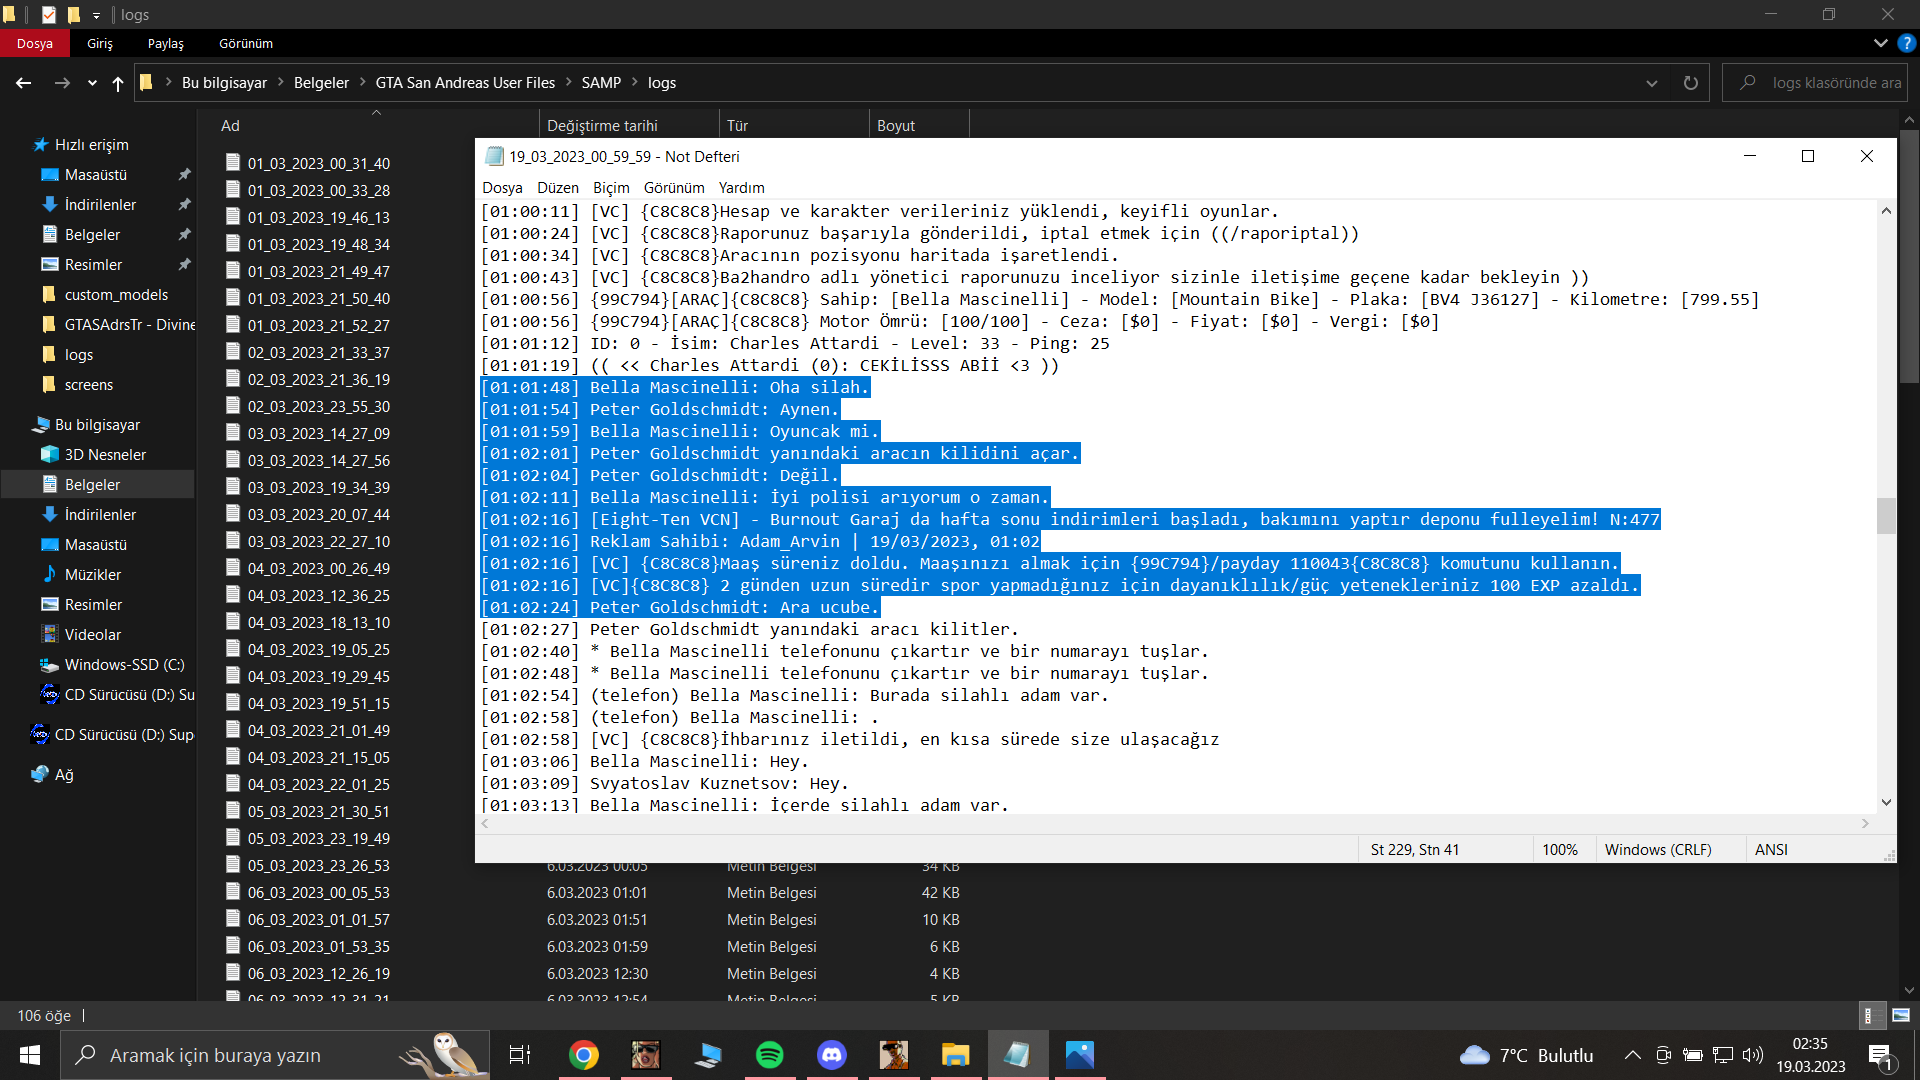Launch Google Chrome from taskbar

(x=584, y=1055)
